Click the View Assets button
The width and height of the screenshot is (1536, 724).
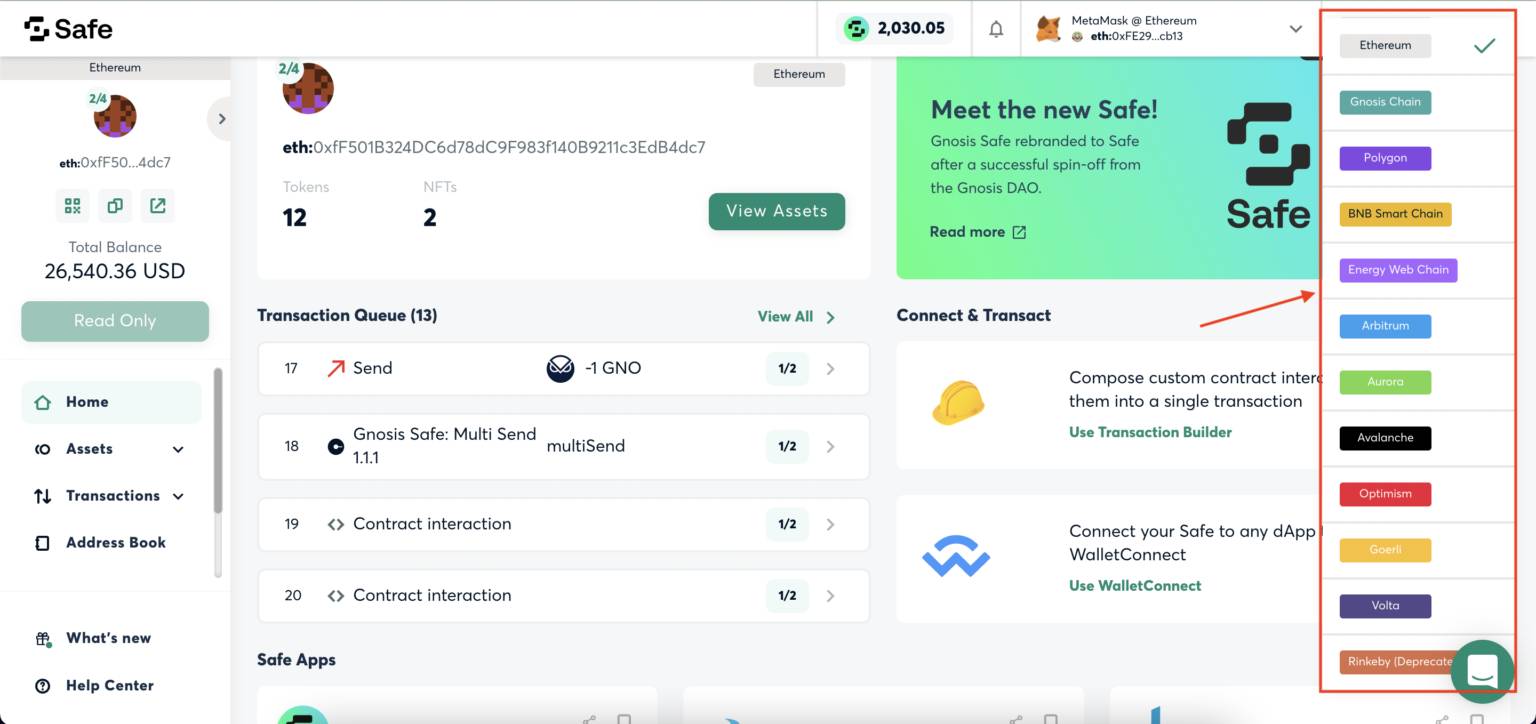777,211
